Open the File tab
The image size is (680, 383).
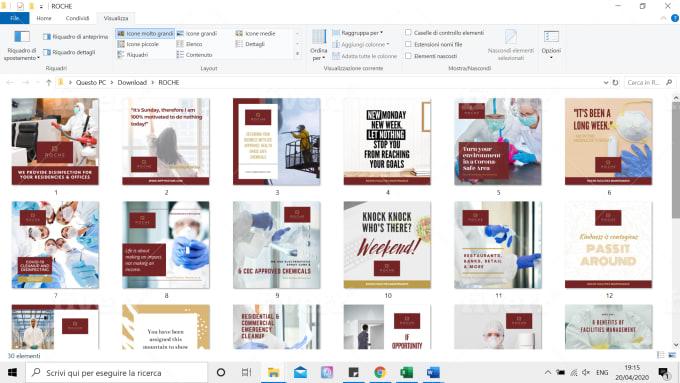tap(15, 18)
